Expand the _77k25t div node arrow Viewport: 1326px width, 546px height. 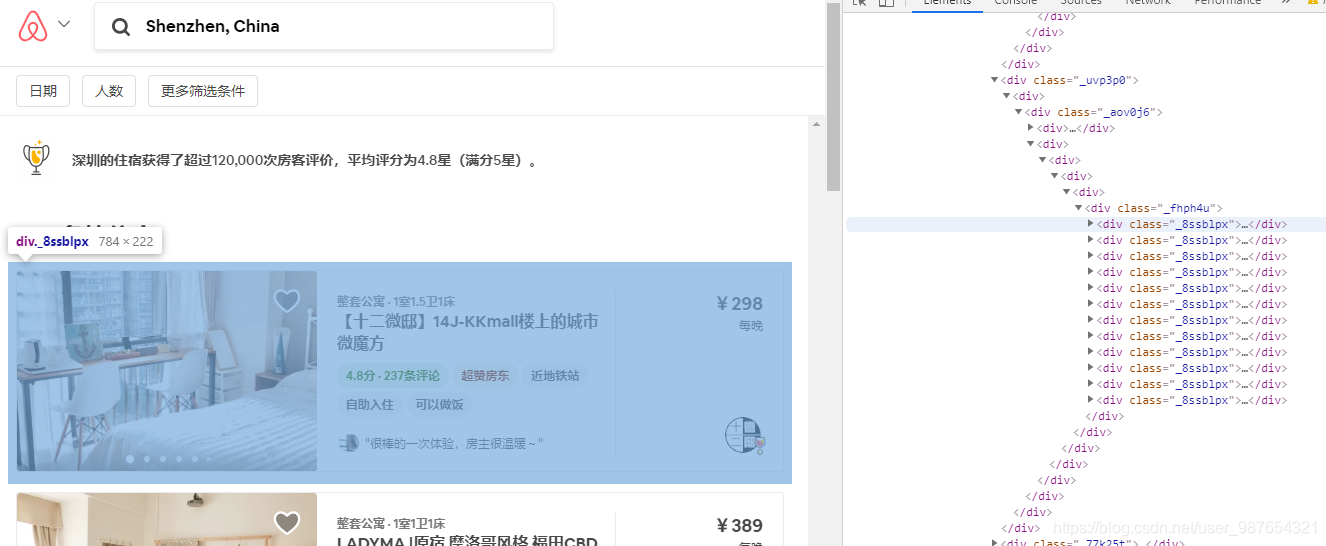995,543
